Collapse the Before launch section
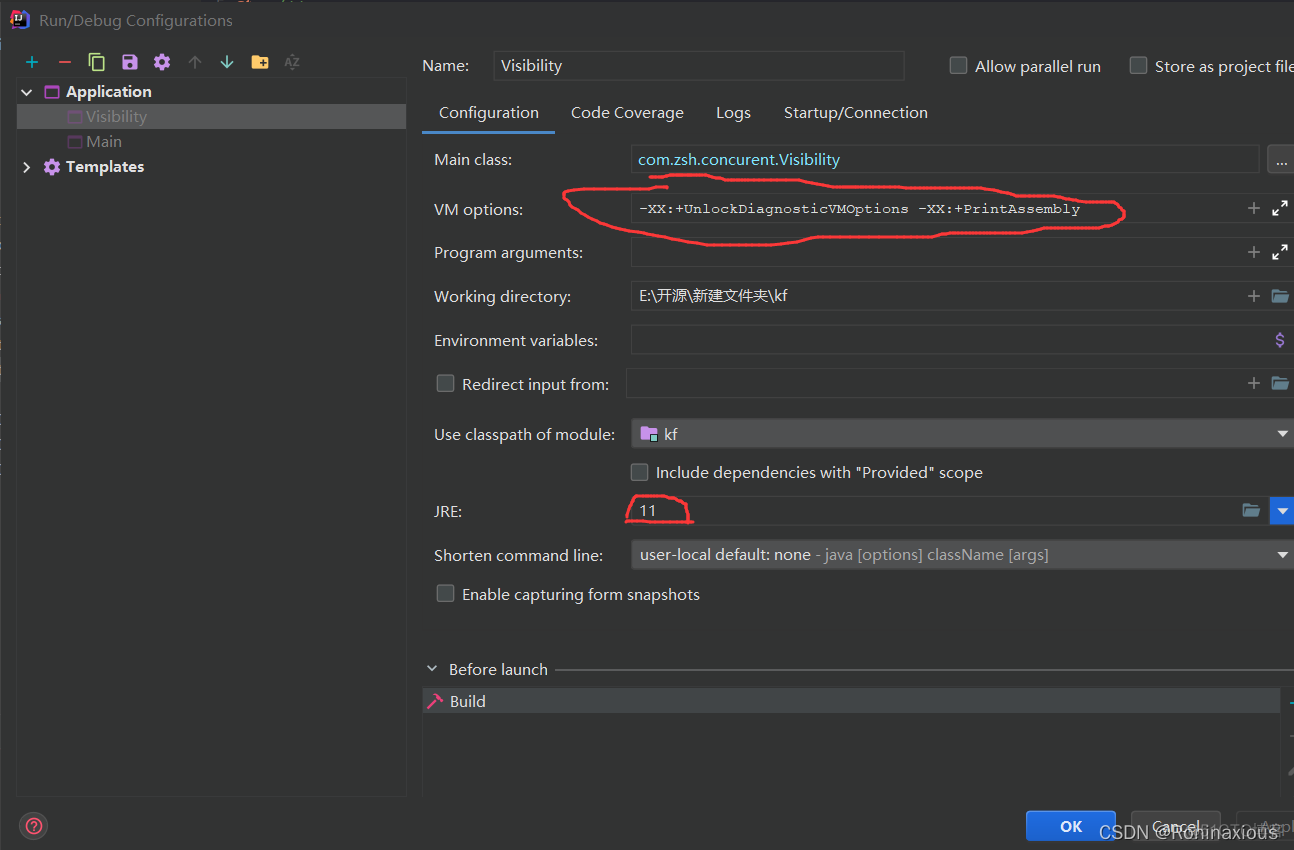Image resolution: width=1294 pixels, height=850 pixels. pos(432,669)
